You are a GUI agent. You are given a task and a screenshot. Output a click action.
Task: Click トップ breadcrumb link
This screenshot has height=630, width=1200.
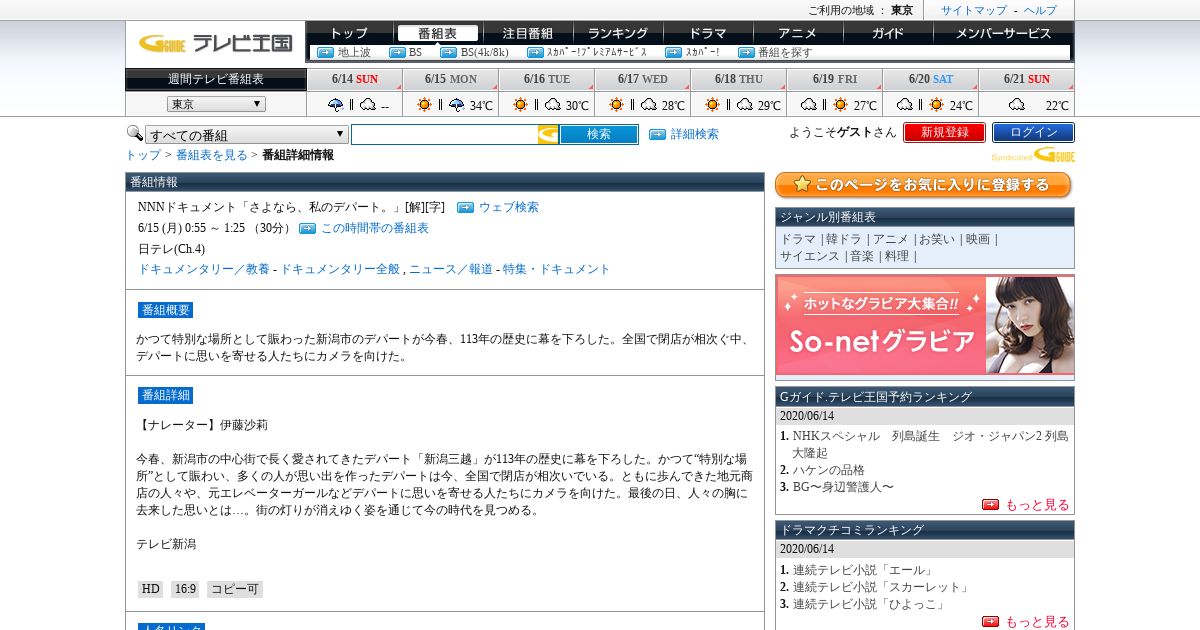[143, 155]
